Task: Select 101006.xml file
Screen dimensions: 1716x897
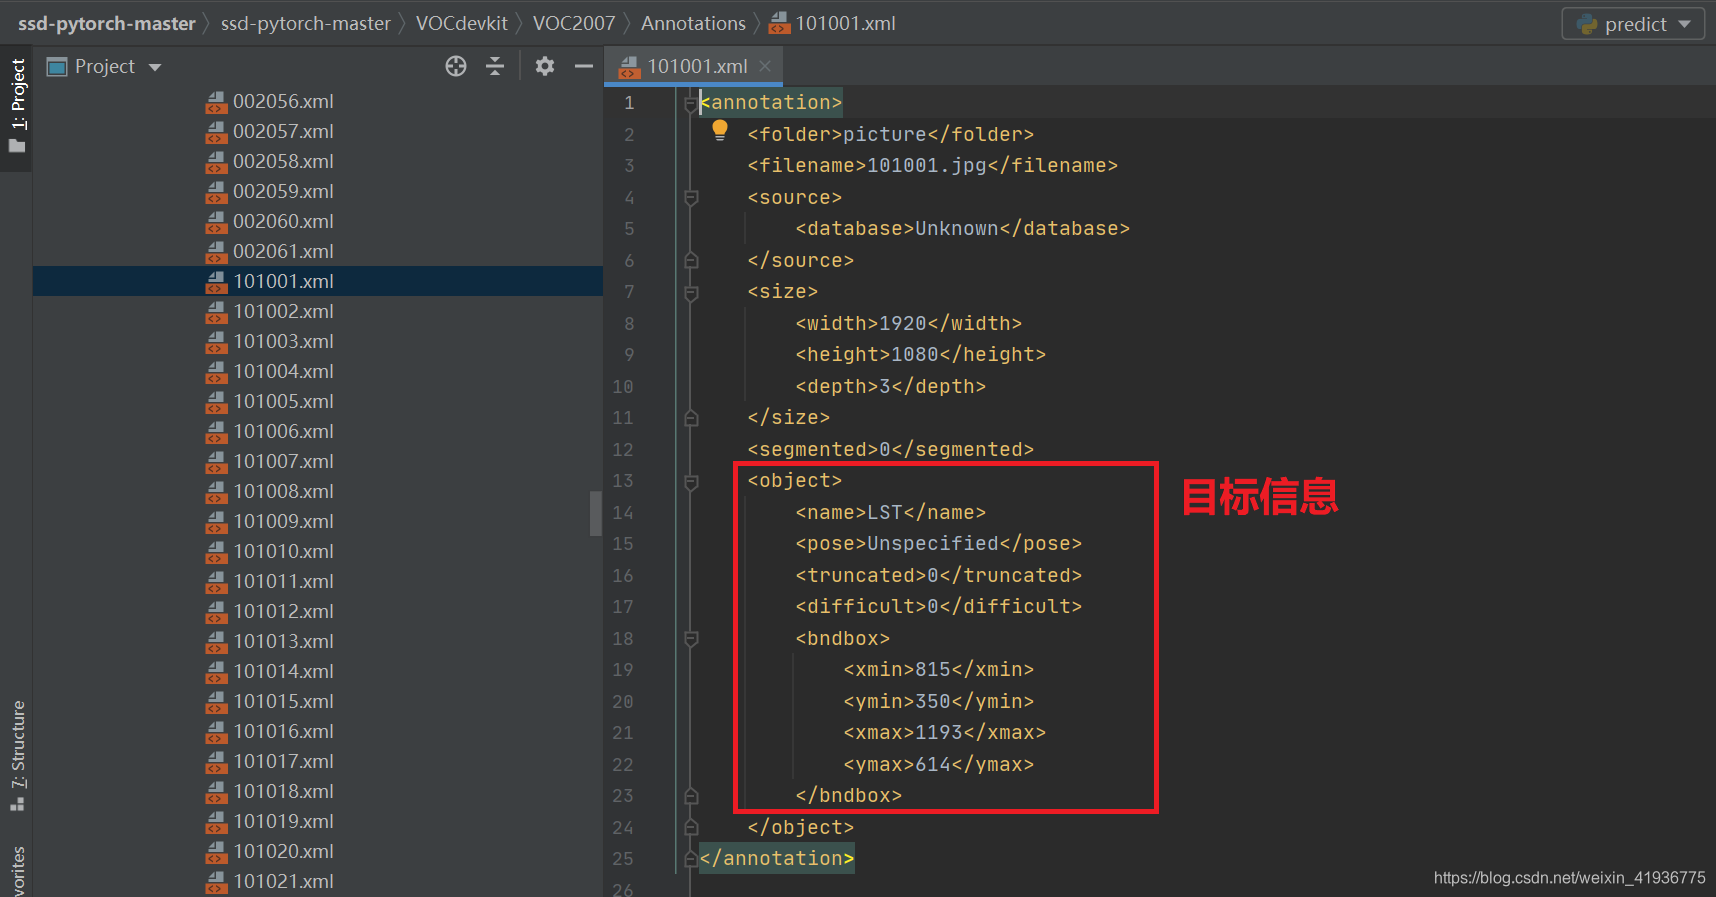Action: 283,431
